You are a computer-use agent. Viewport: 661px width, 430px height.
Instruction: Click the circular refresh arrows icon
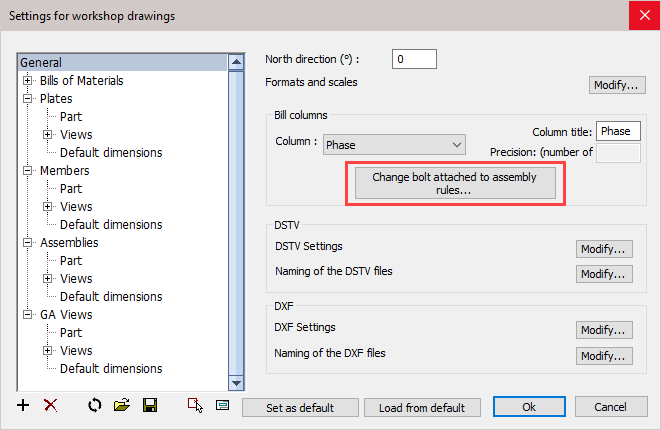tap(96, 406)
